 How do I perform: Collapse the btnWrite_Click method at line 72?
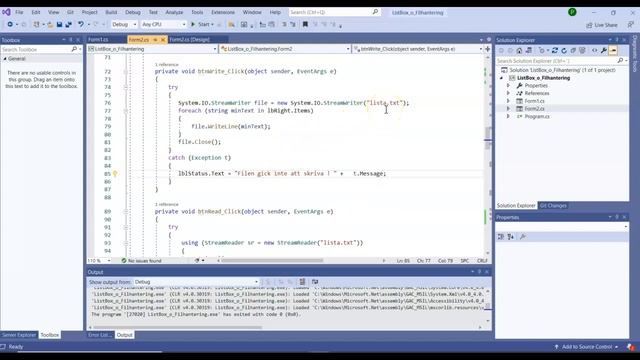(126, 71)
